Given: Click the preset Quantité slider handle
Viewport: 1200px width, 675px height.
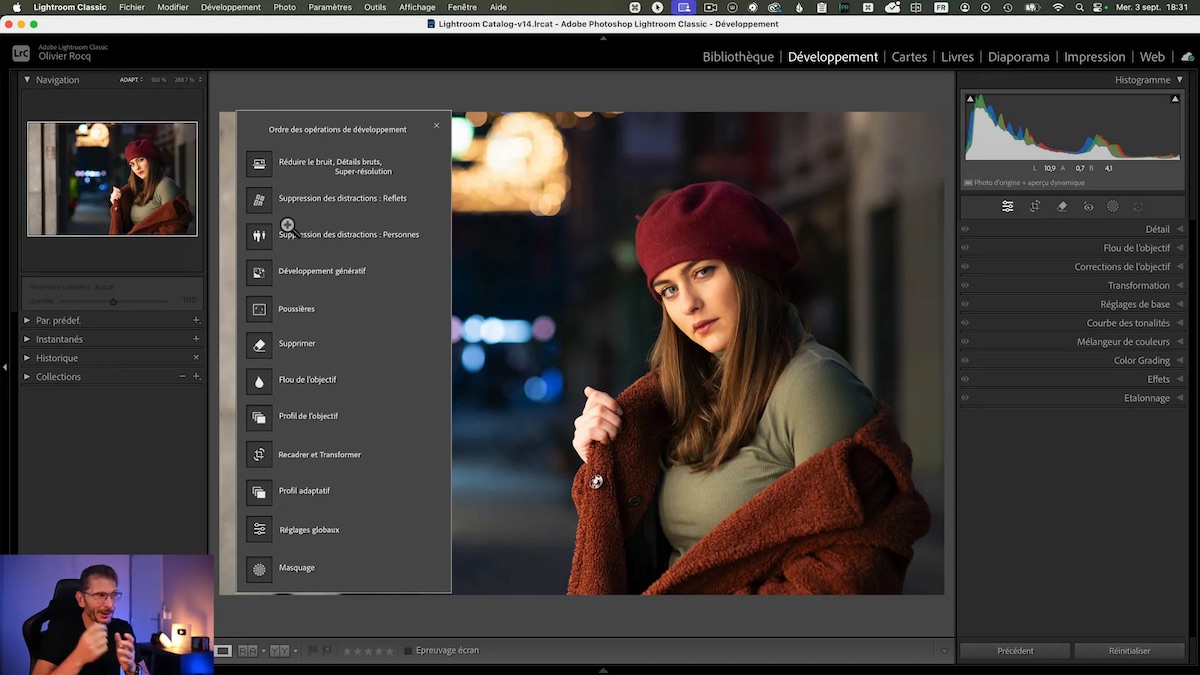Looking at the screenshot, I should click(x=113, y=301).
